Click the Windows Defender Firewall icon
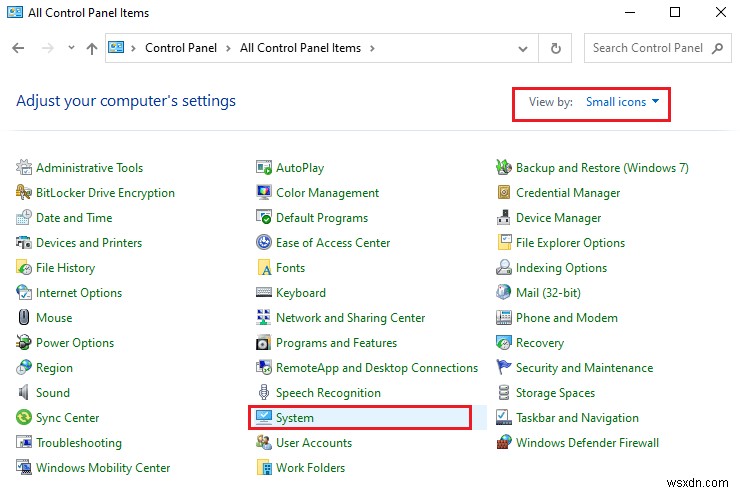The image size is (740, 493). [x=504, y=443]
